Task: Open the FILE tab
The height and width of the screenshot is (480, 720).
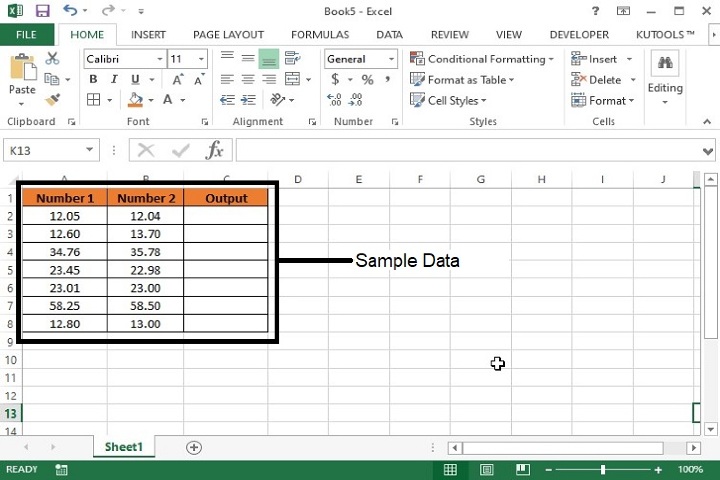Action: click(x=27, y=34)
